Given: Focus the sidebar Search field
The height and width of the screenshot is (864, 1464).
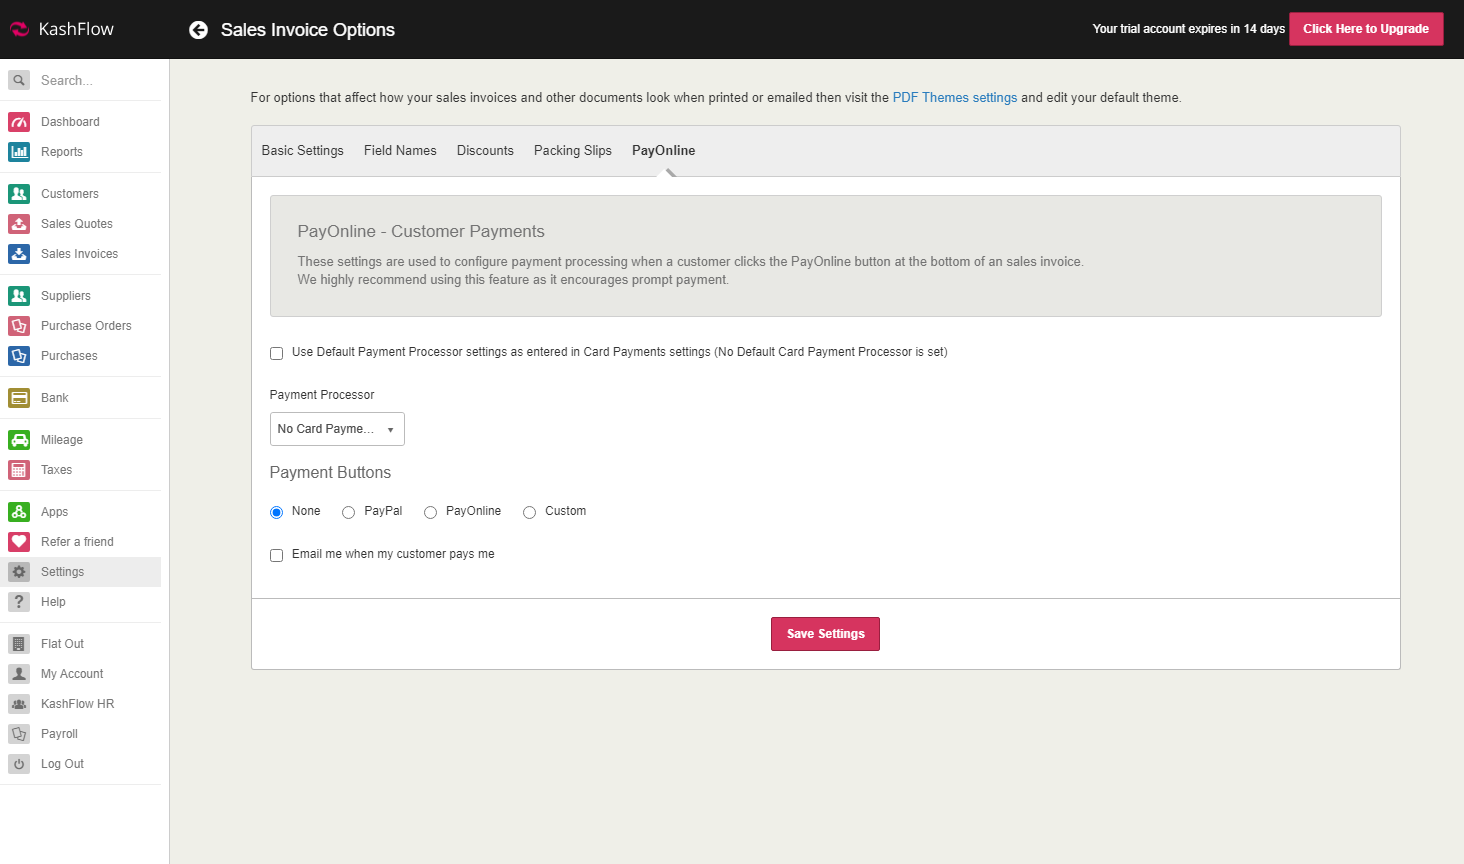Looking at the screenshot, I should [x=95, y=81].
